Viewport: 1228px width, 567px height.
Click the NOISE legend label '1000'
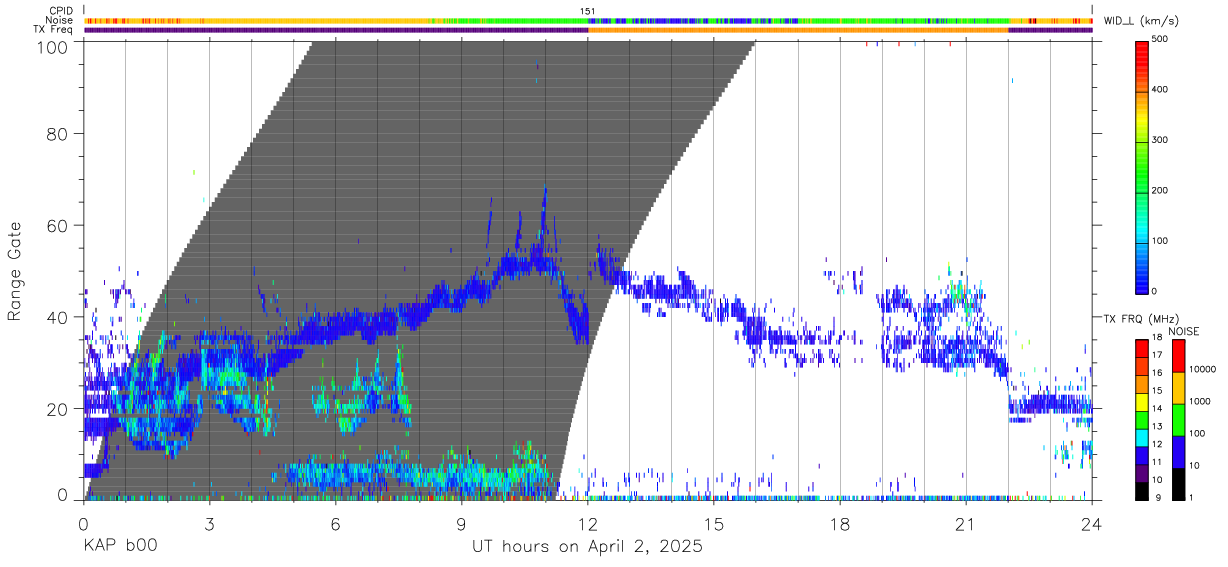[x=1200, y=401]
